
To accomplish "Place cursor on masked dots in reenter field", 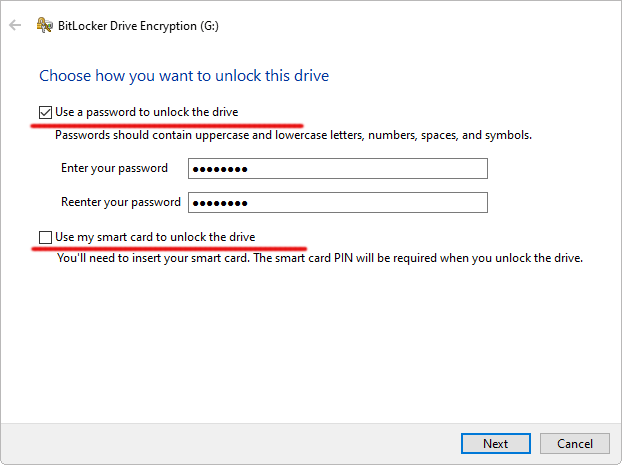I will click(220, 204).
